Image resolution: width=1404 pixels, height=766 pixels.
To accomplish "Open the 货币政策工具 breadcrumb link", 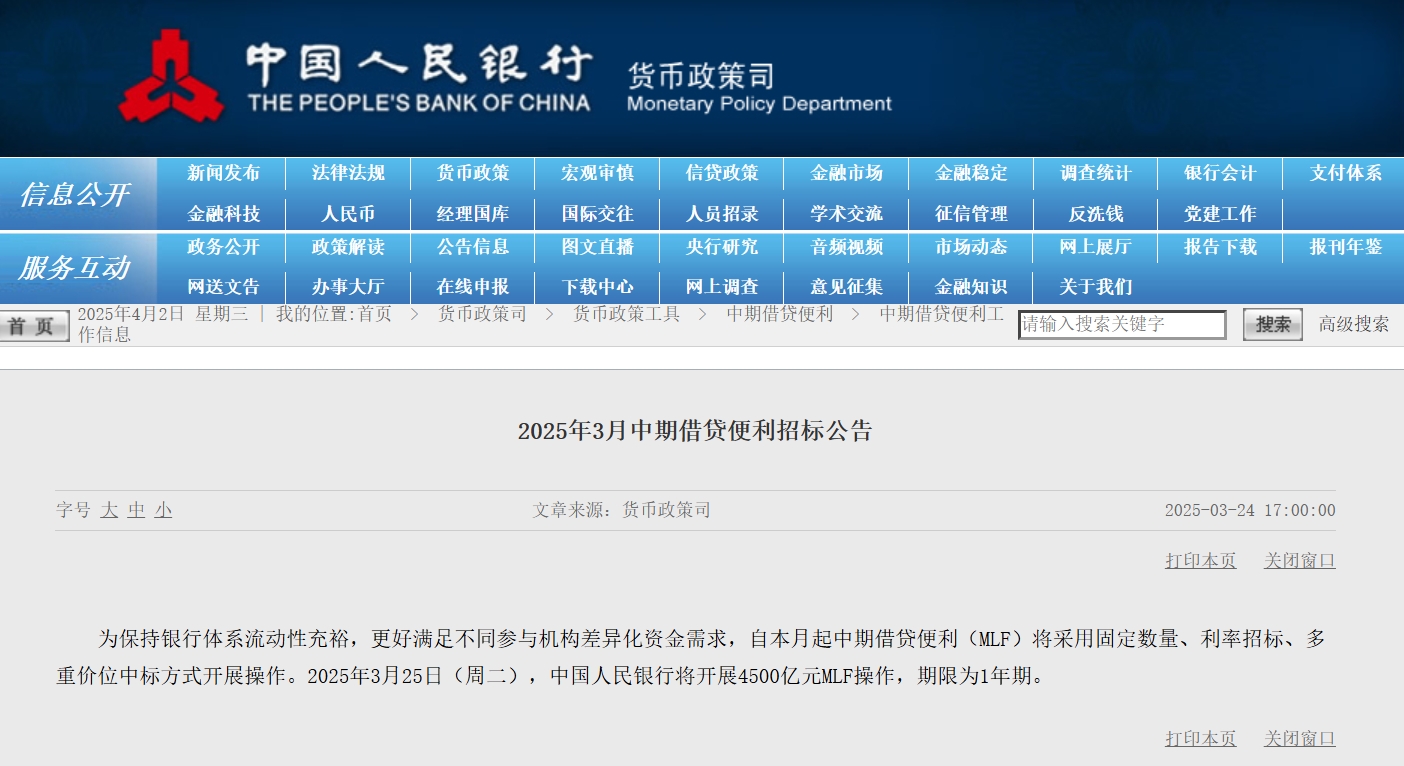I will (626, 314).
